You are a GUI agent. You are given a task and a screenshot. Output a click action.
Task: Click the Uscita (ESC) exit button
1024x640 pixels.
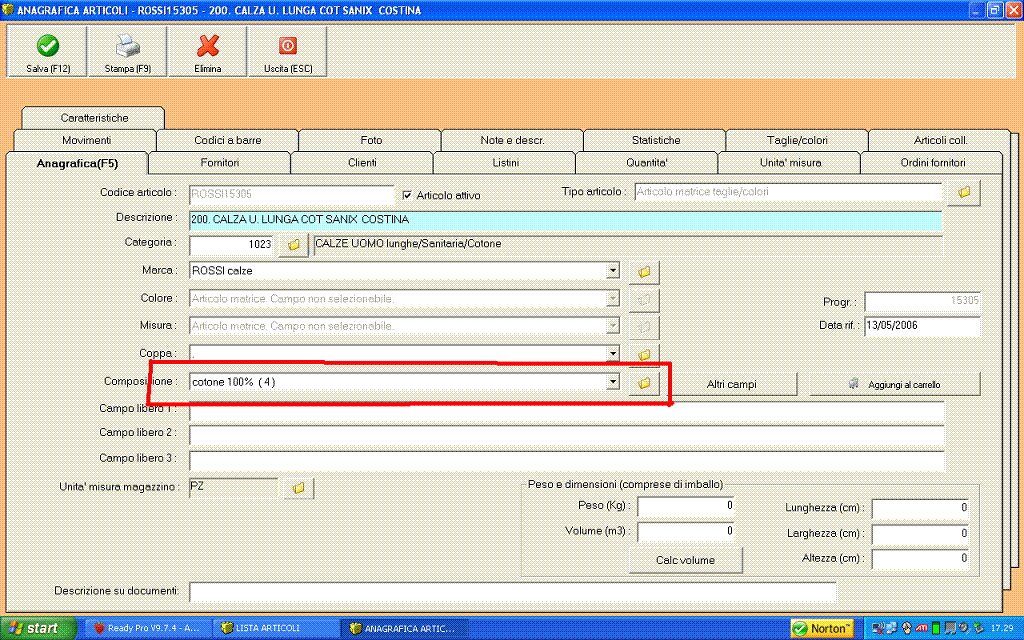pos(287,52)
